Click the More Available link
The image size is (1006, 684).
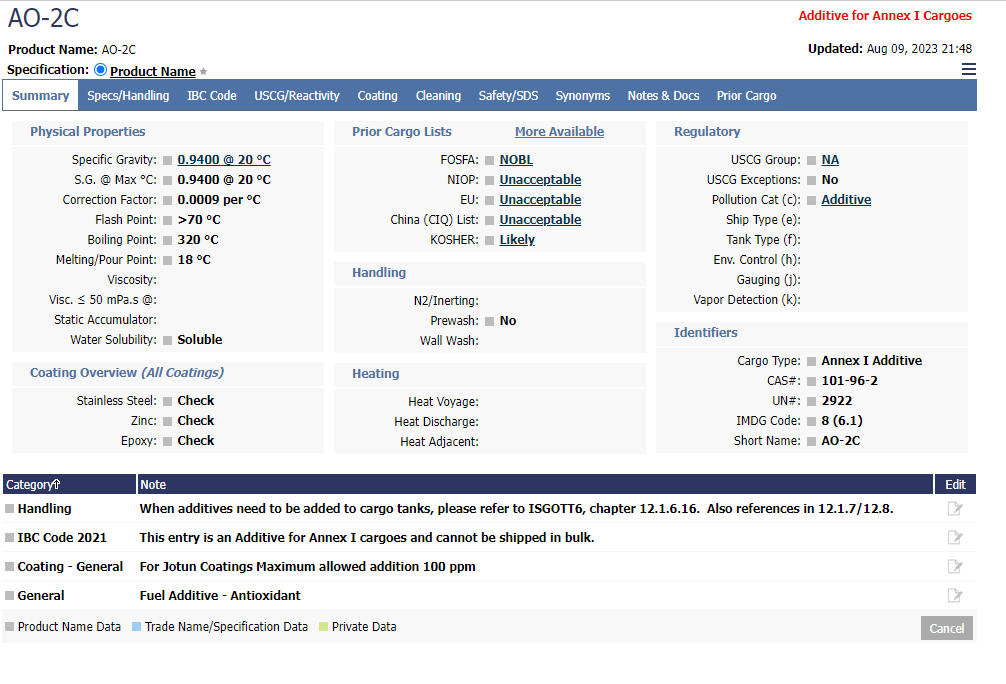tap(559, 132)
